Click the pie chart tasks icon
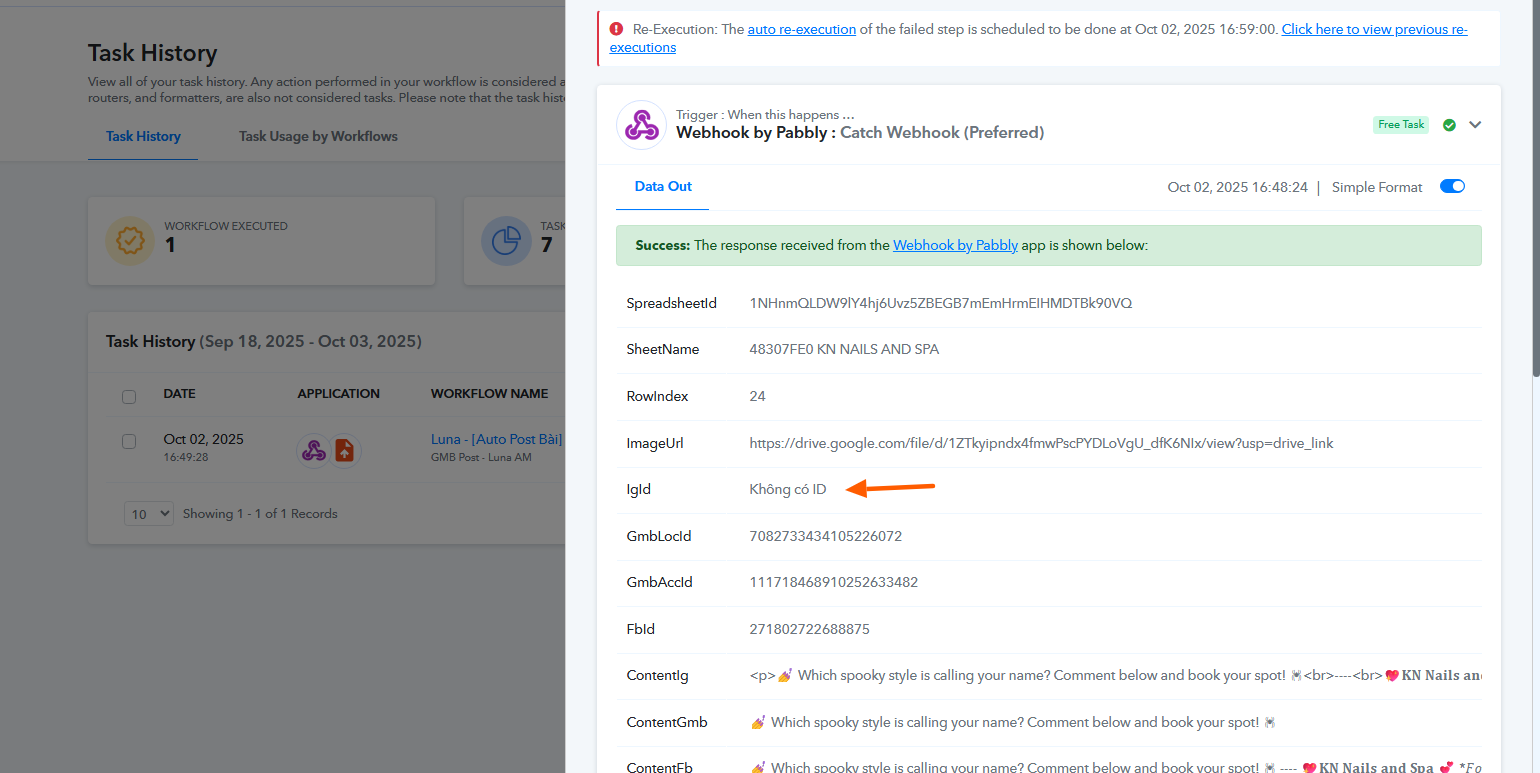This screenshot has width=1540, height=773. tap(505, 241)
